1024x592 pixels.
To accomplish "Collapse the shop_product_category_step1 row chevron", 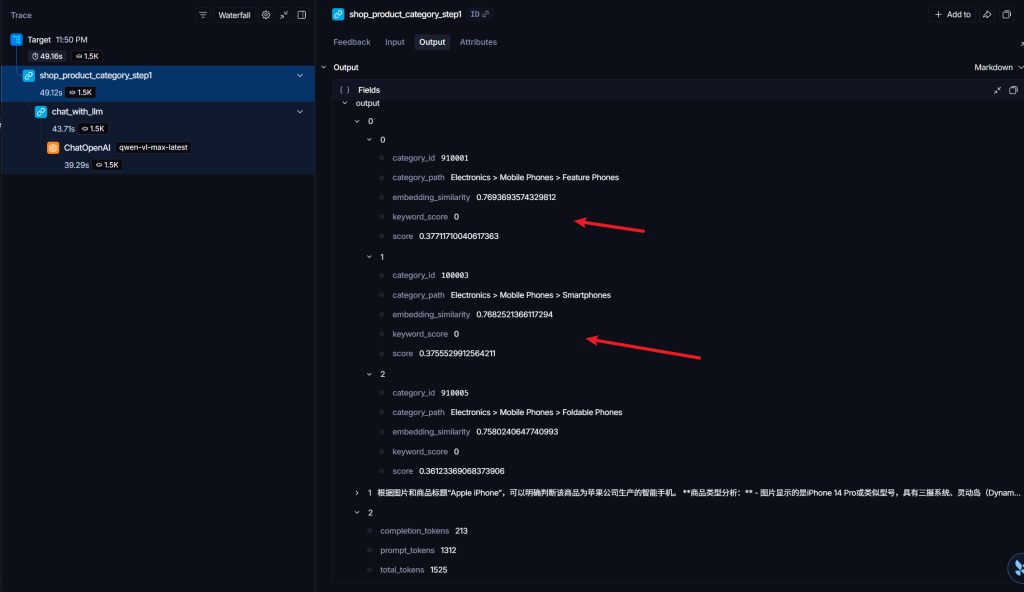I will [300, 75].
